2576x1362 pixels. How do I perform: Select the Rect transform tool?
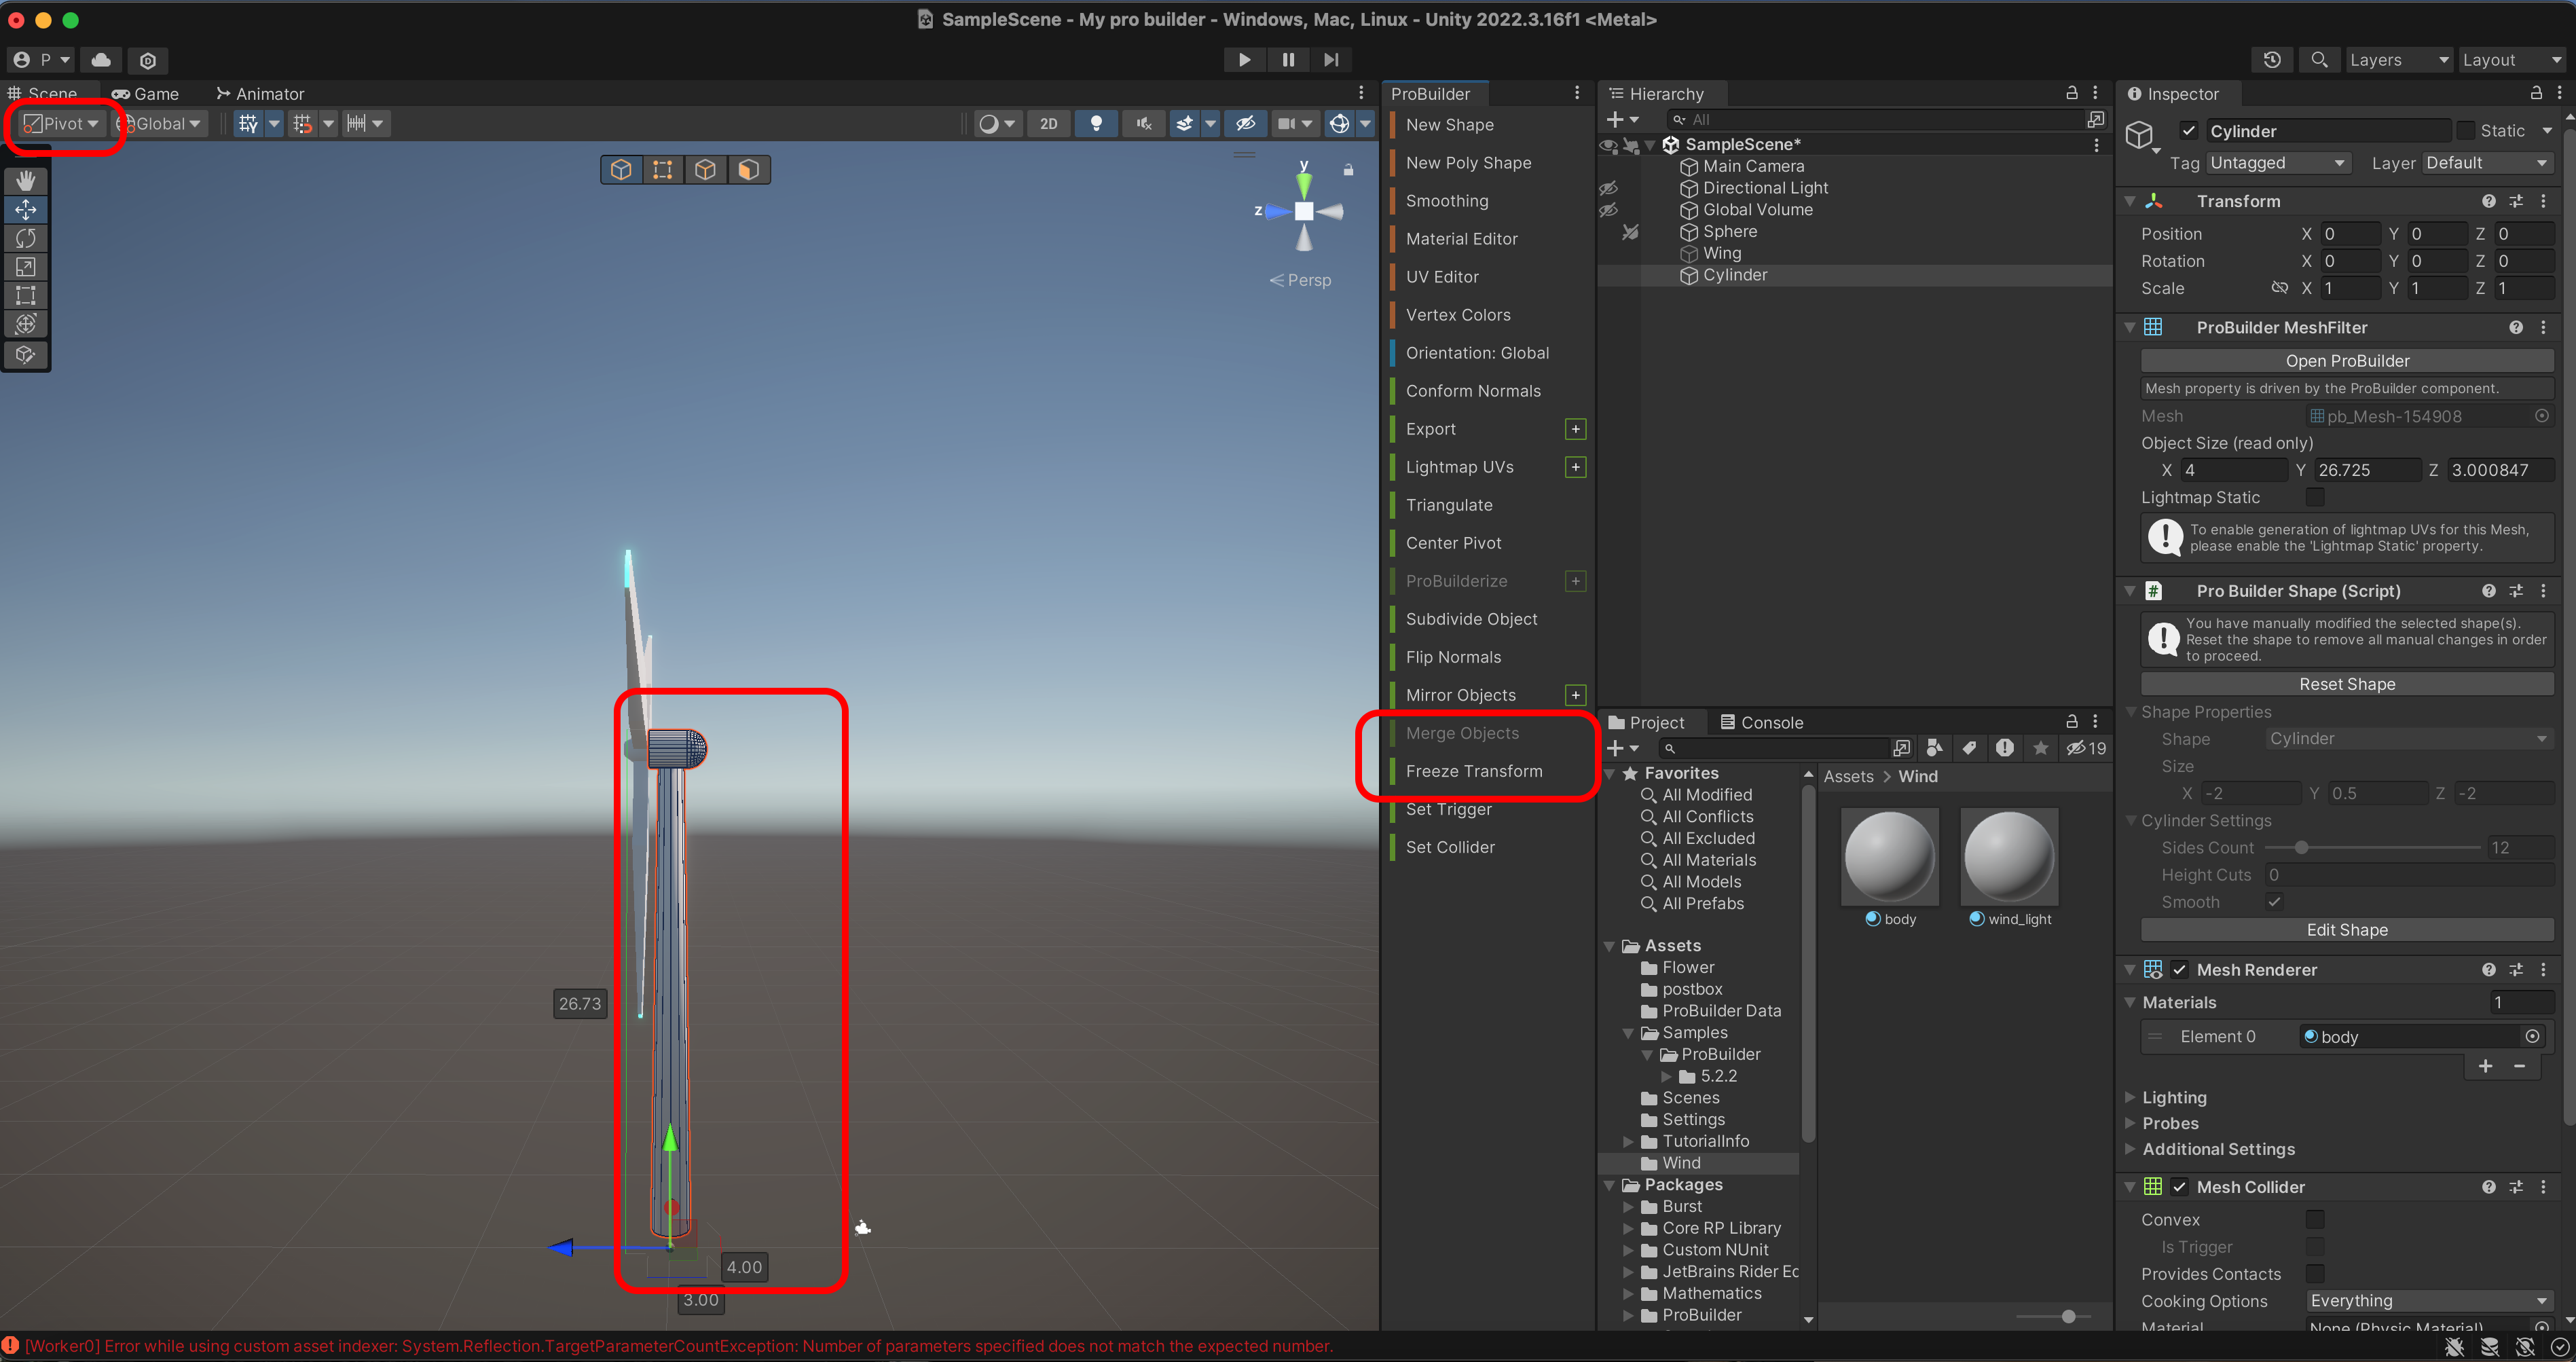pos(26,296)
